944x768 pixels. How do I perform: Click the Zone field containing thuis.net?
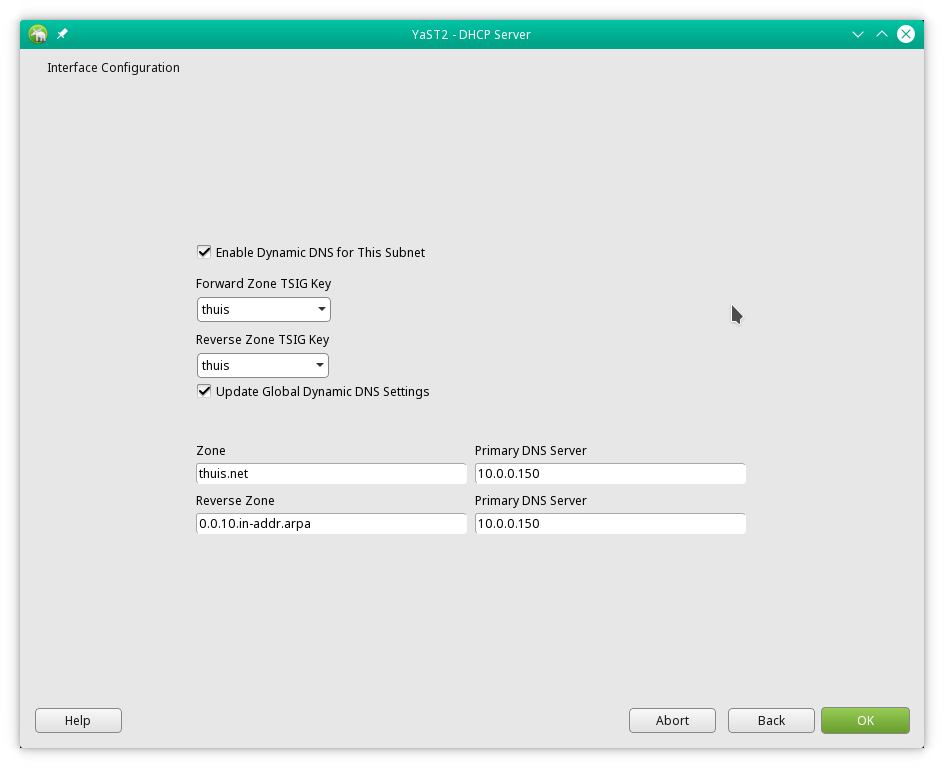pos(331,474)
